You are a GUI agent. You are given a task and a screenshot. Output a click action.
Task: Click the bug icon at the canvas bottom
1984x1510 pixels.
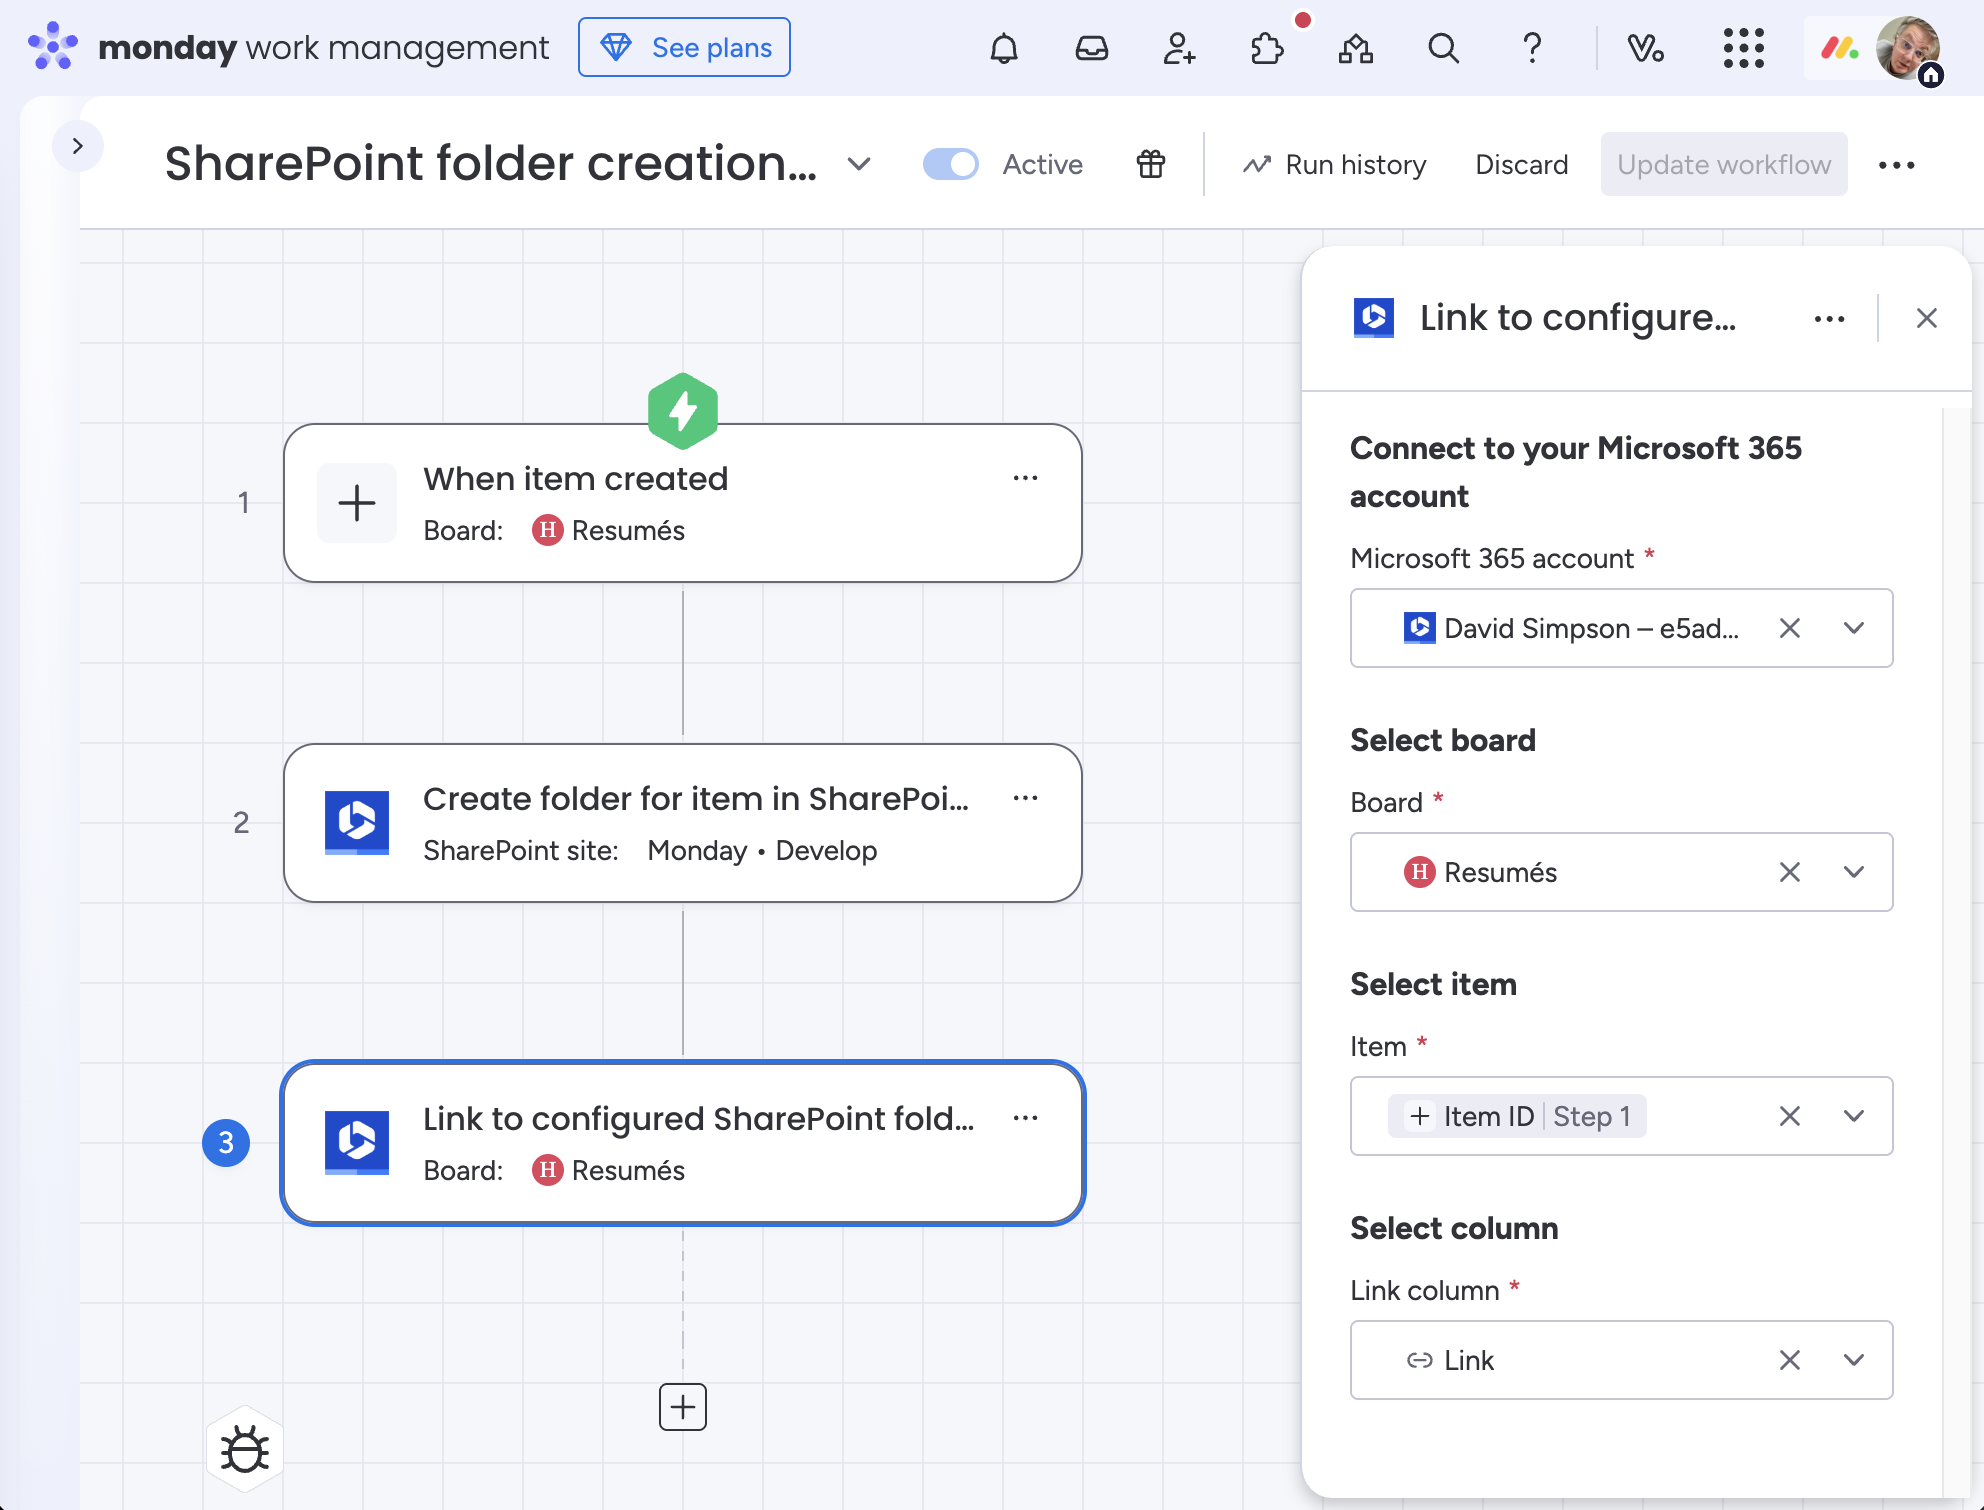(244, 1449)
